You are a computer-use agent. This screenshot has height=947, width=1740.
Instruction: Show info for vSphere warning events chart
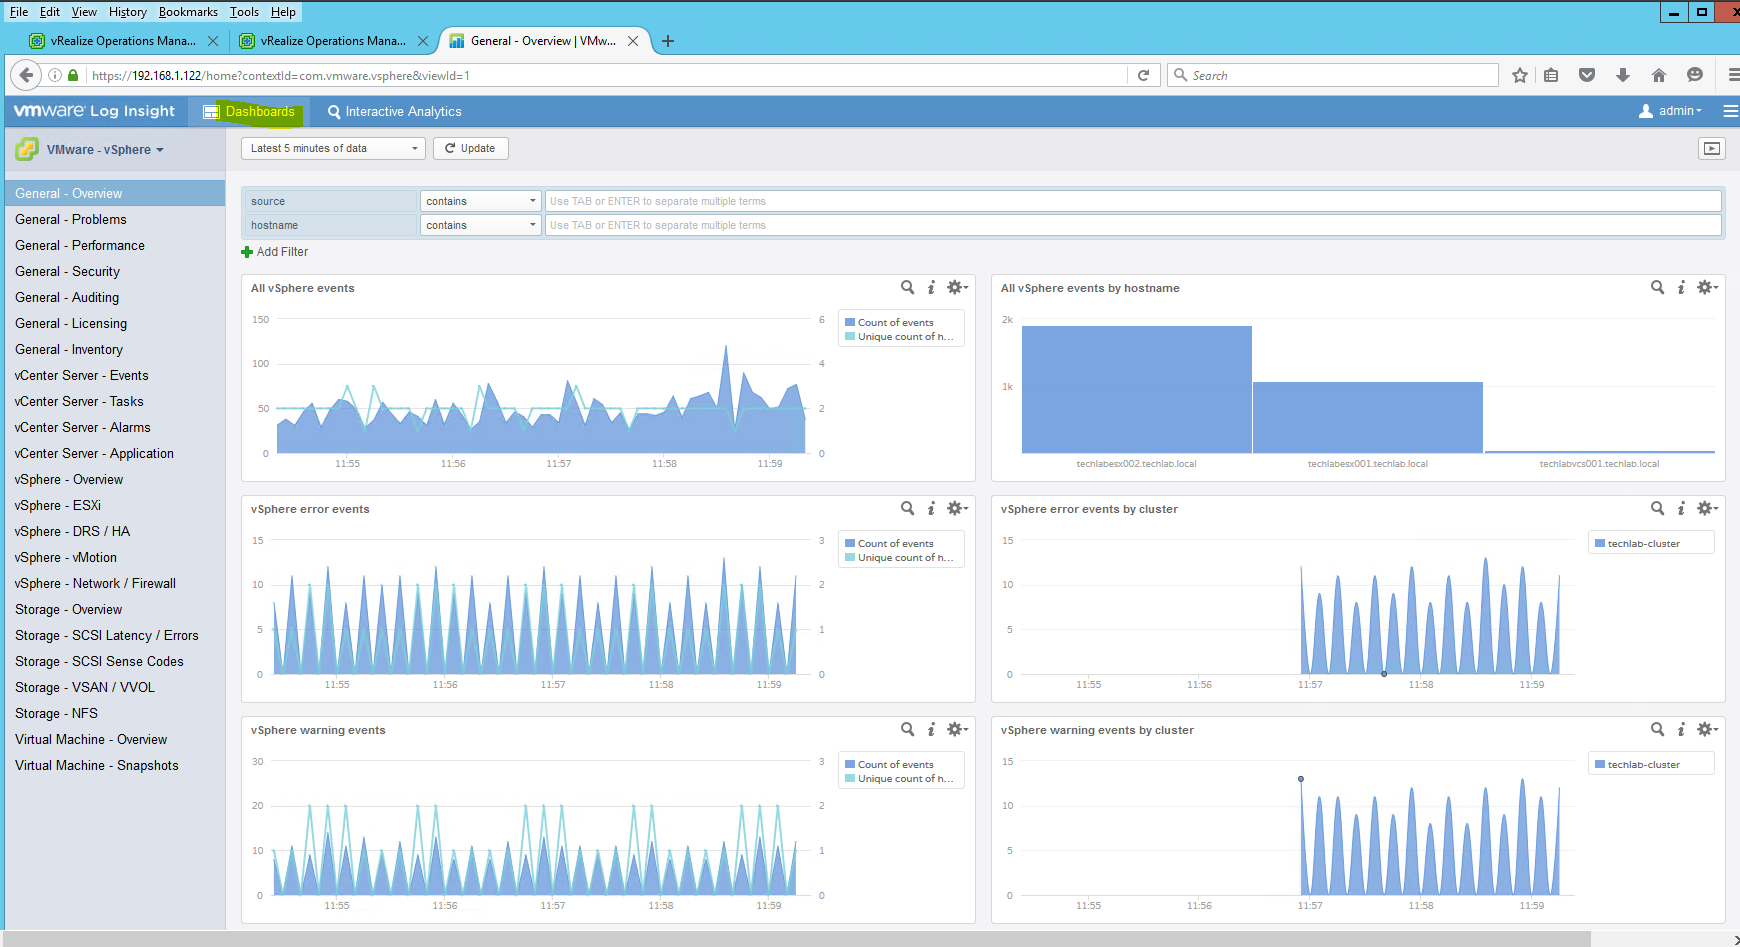pos(931,729)
